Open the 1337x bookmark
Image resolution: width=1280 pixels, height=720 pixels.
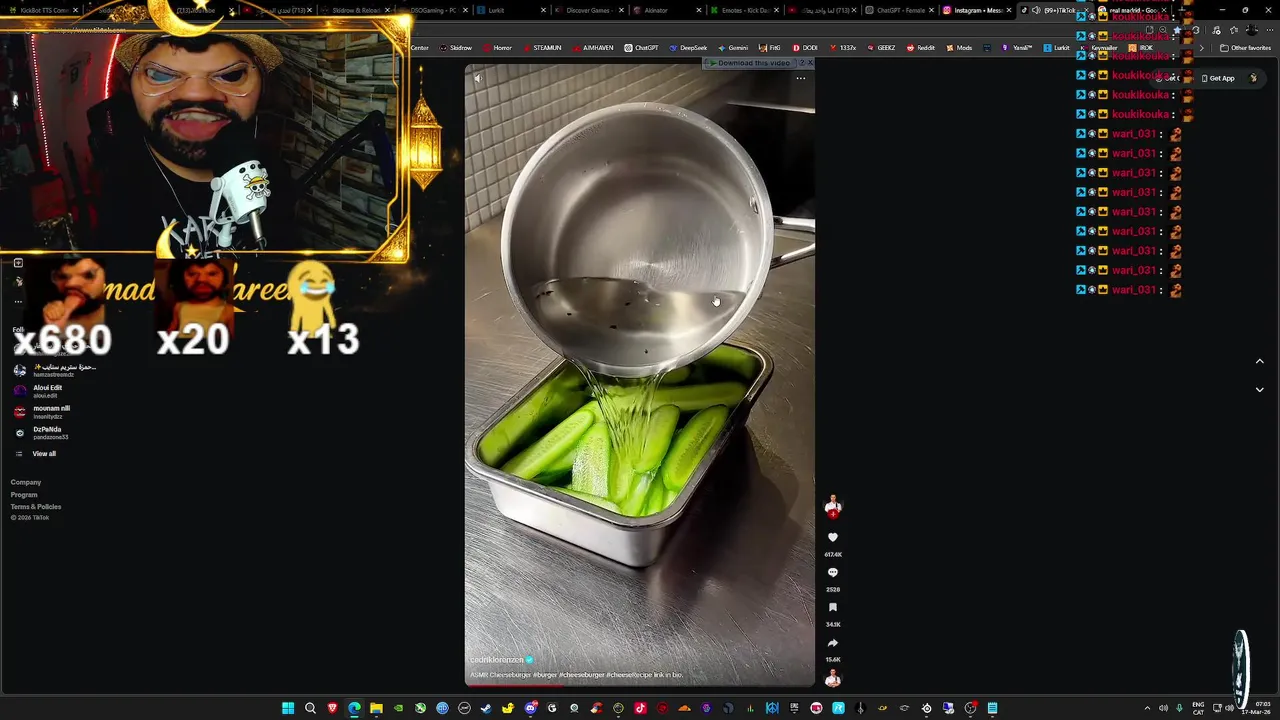(842, 48)
